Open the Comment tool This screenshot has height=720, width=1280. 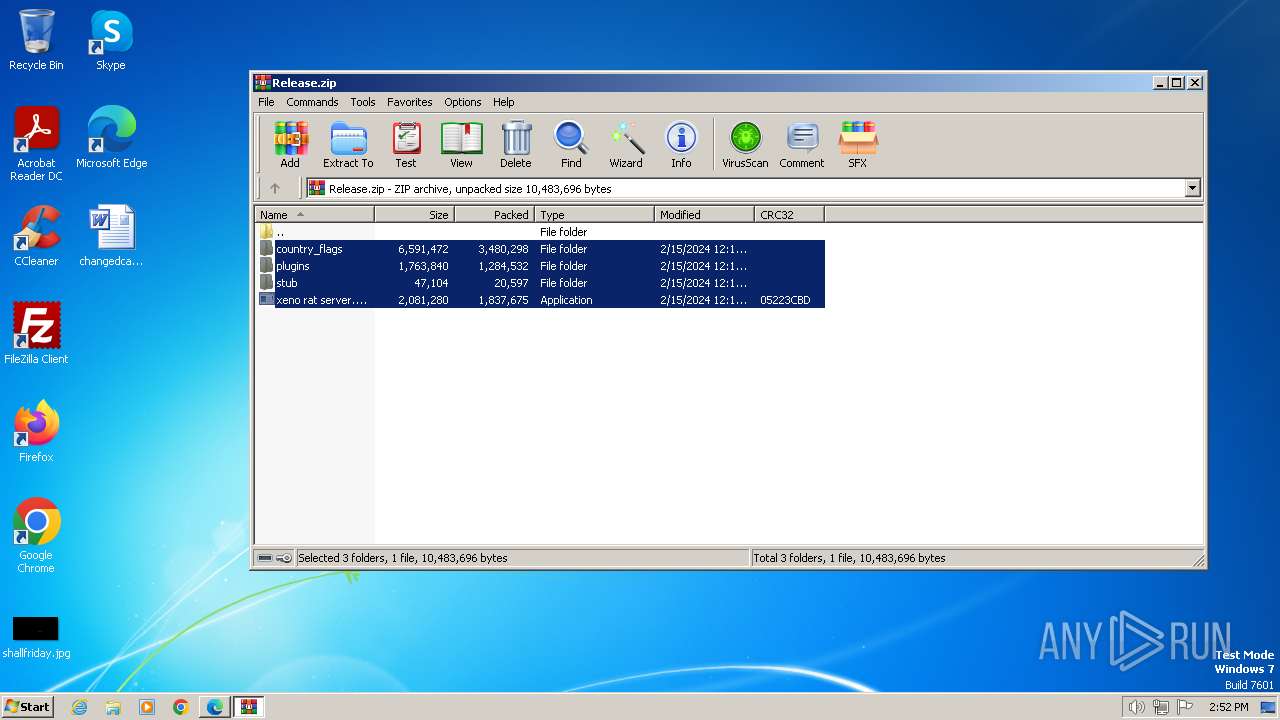click(x=802, y=145)
